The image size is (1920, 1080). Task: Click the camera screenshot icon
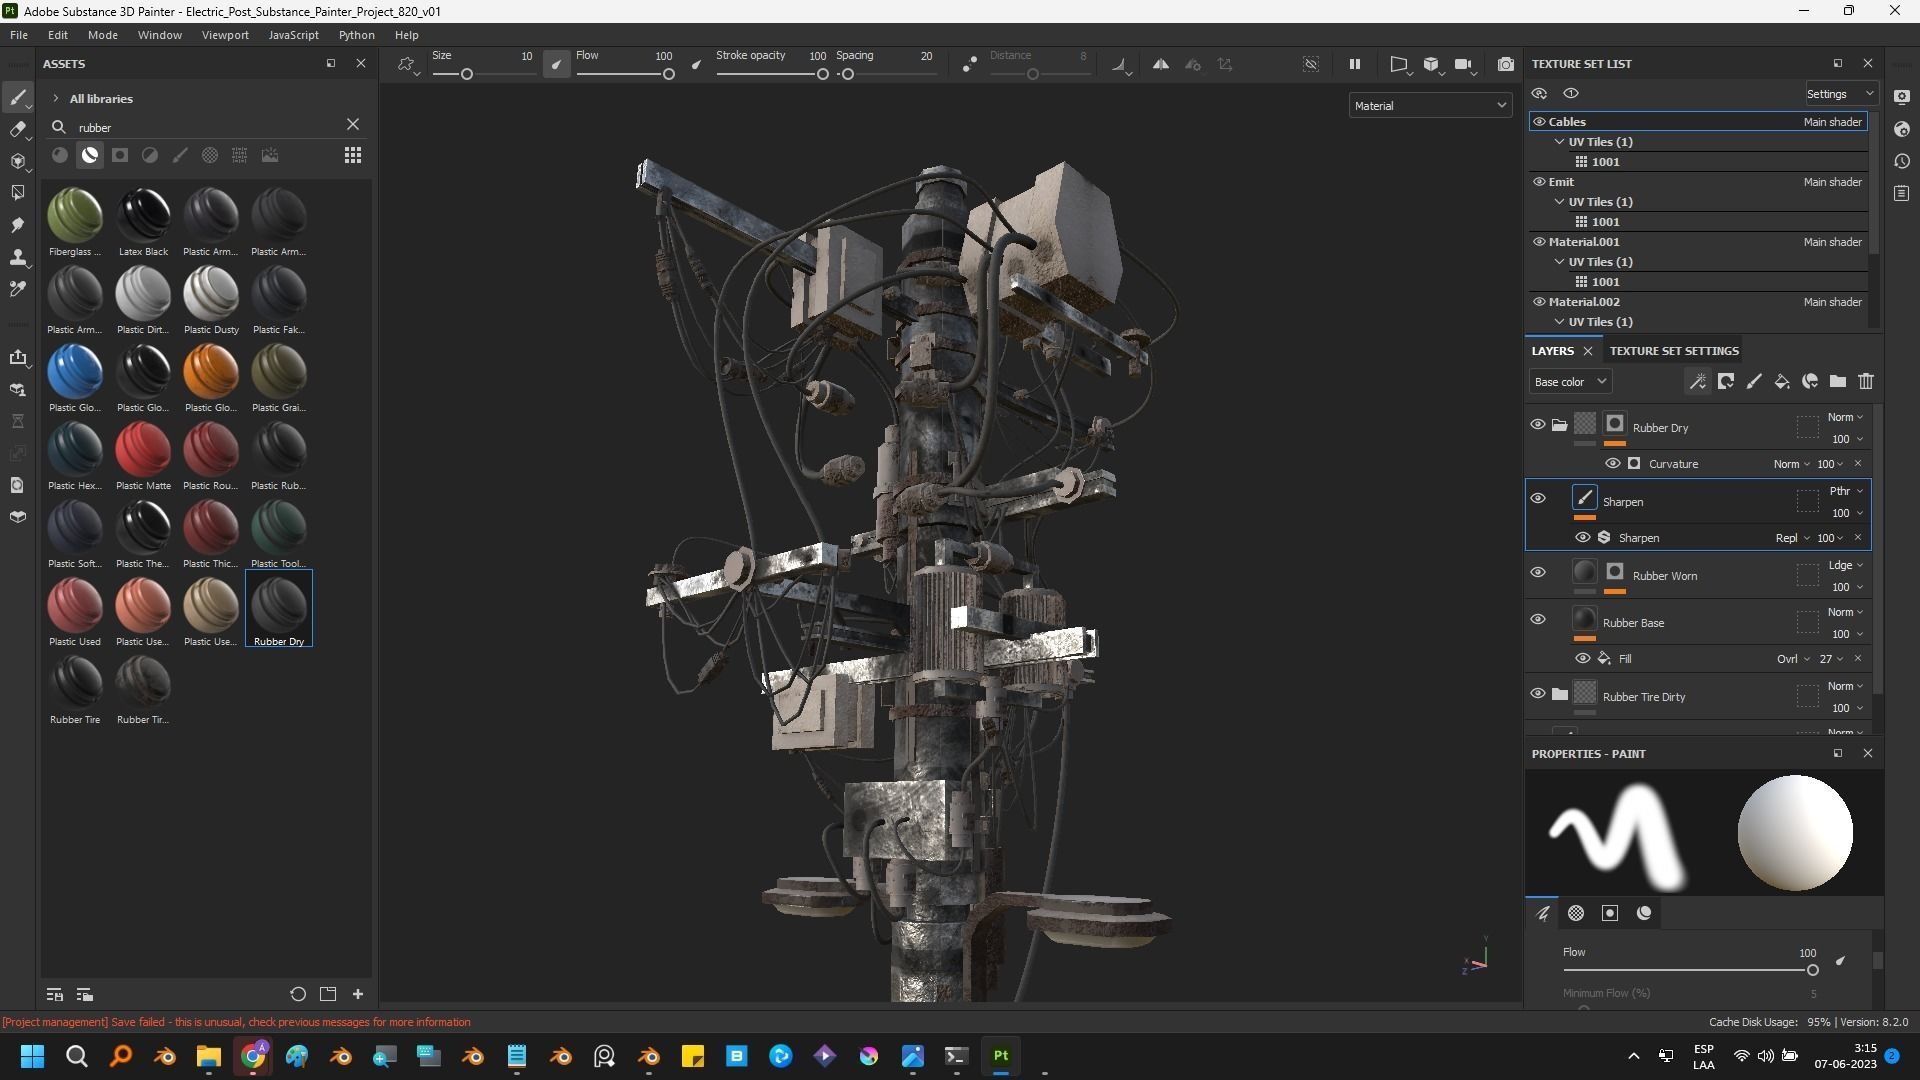[x=1505, y=65]
